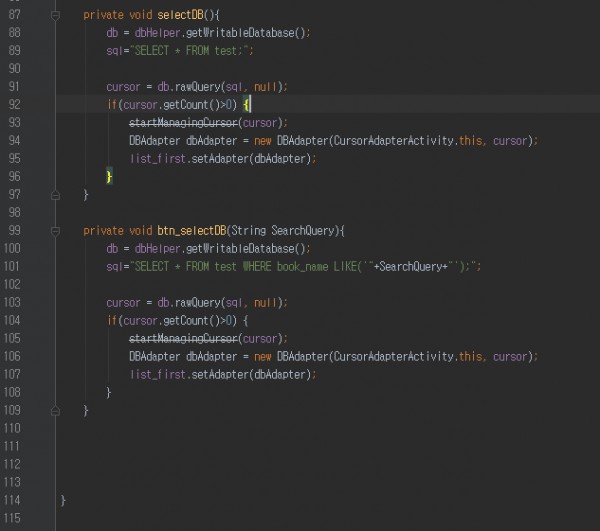
Task: Click "null" argument on line 91
Action: pos(266,87)
